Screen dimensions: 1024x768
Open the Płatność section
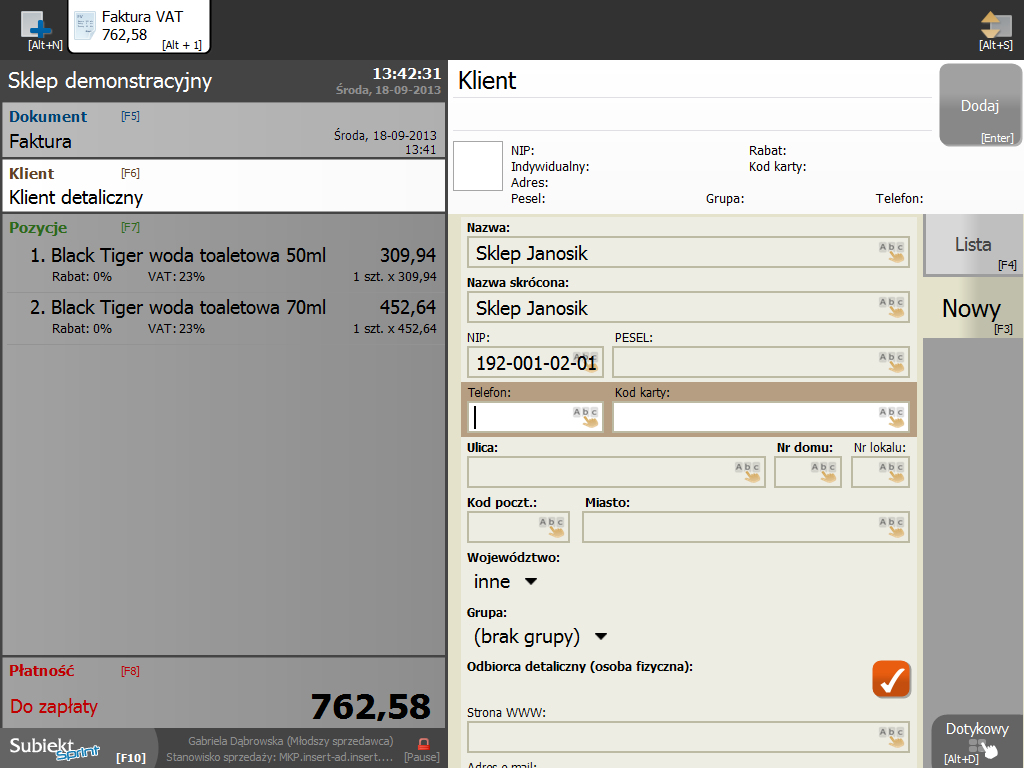pos(223,692)
